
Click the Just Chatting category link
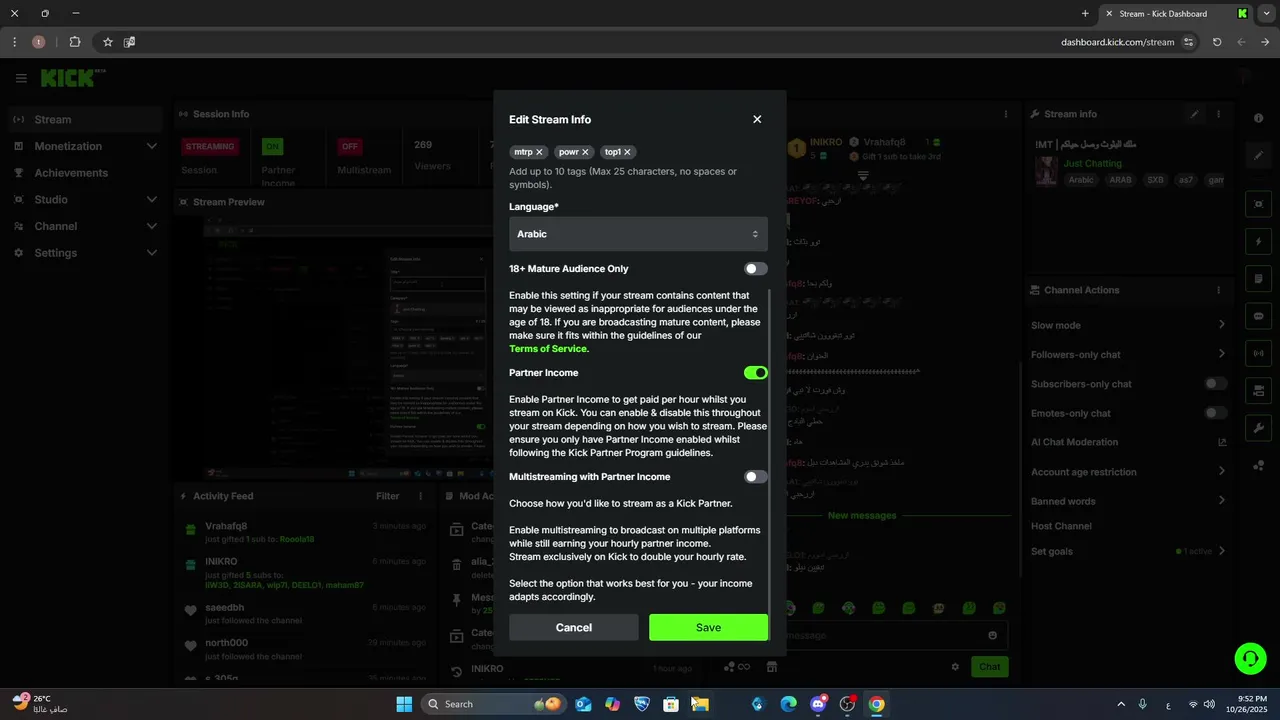click(1092, 163)
